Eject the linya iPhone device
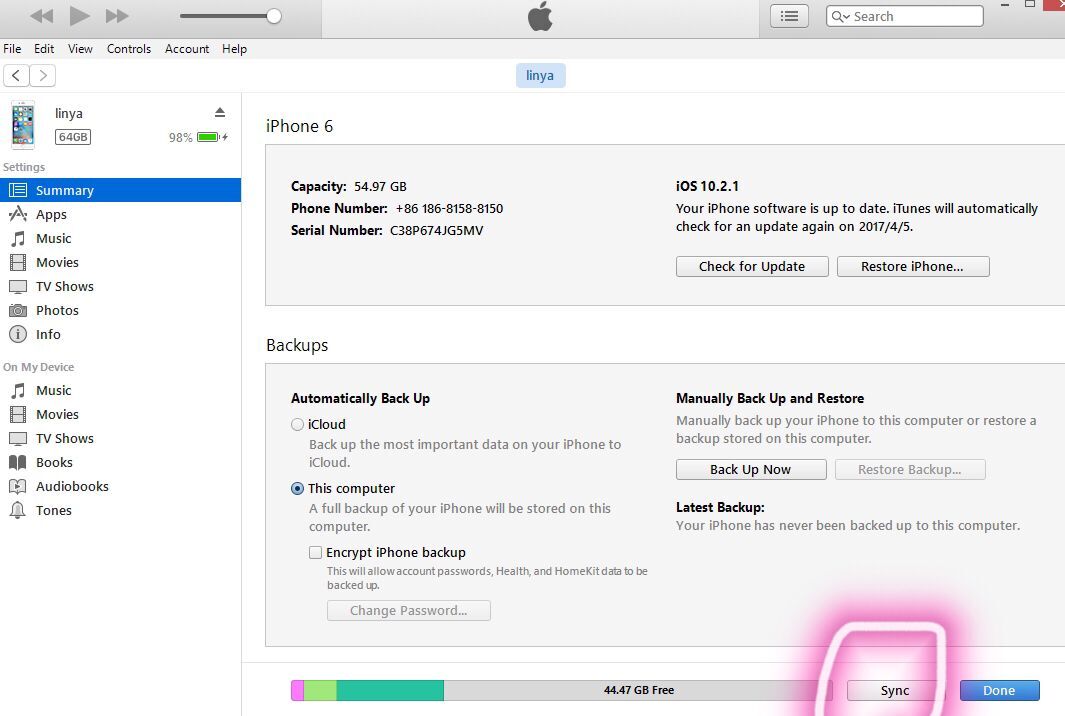 pos(220,112)
